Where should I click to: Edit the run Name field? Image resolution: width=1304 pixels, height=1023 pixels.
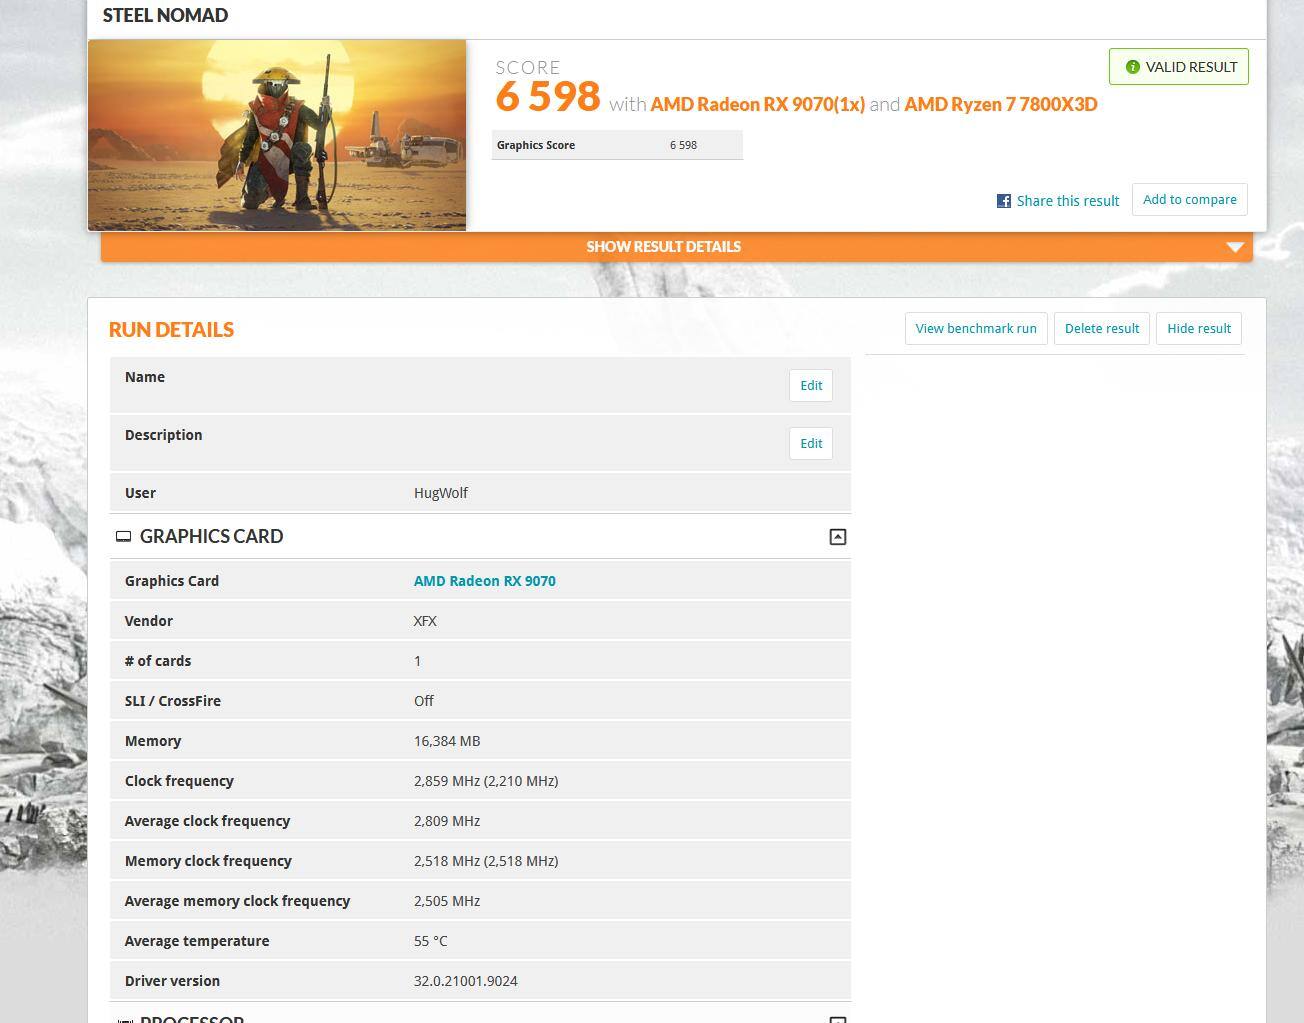pyautogui.click(x=810, y=386)
